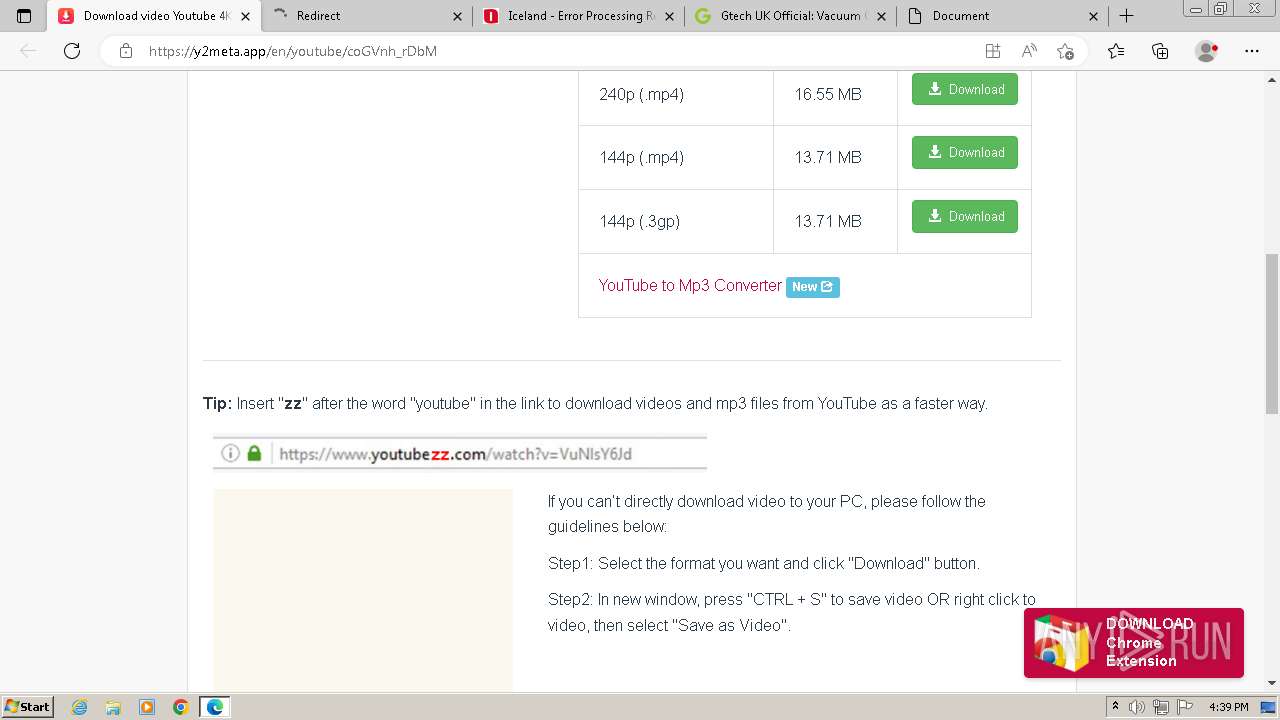Click the scrollbar down arrow
Image resolution: width=1280 pixels, height=720 pixels.
1272,683
